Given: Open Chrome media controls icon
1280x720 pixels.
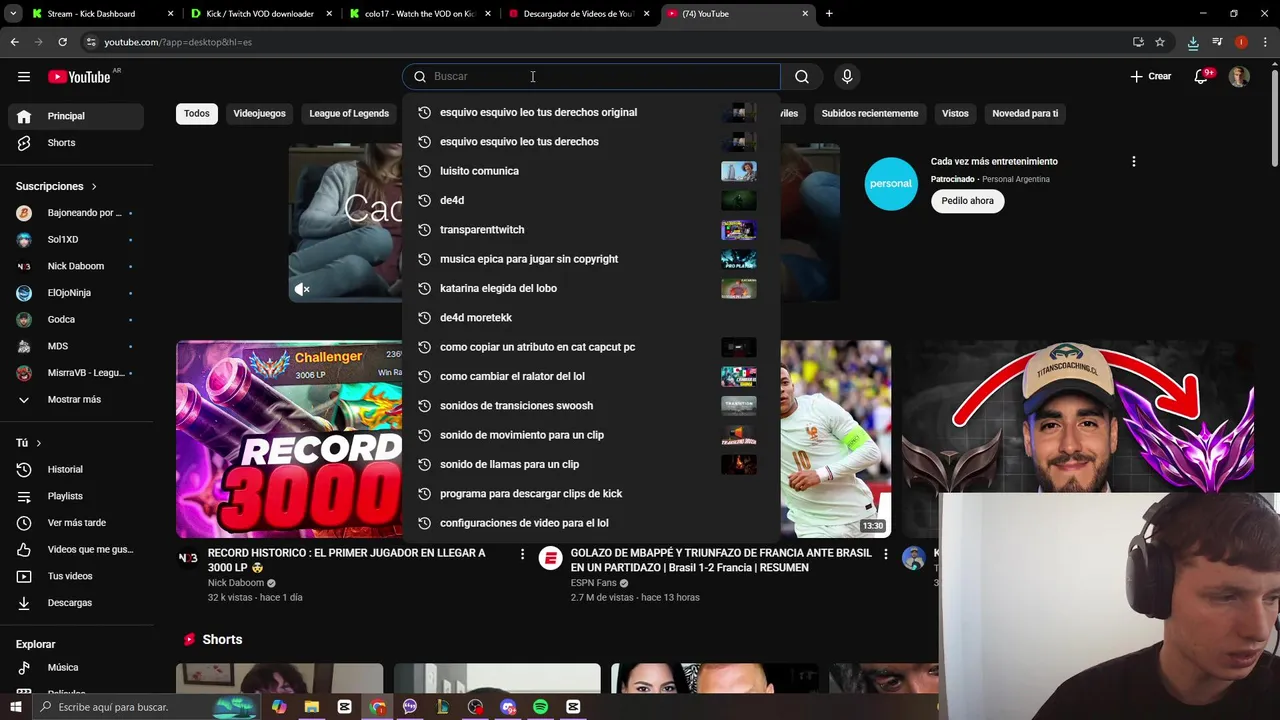Looking at the screenshot, I should point(1217,42).
